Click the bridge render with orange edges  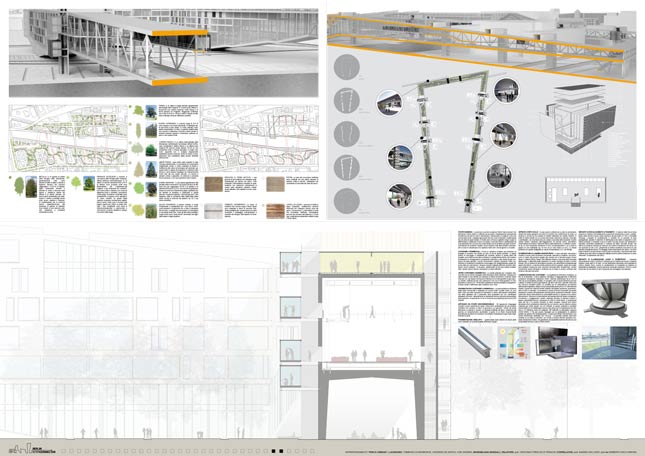click(x=163, y=53)
